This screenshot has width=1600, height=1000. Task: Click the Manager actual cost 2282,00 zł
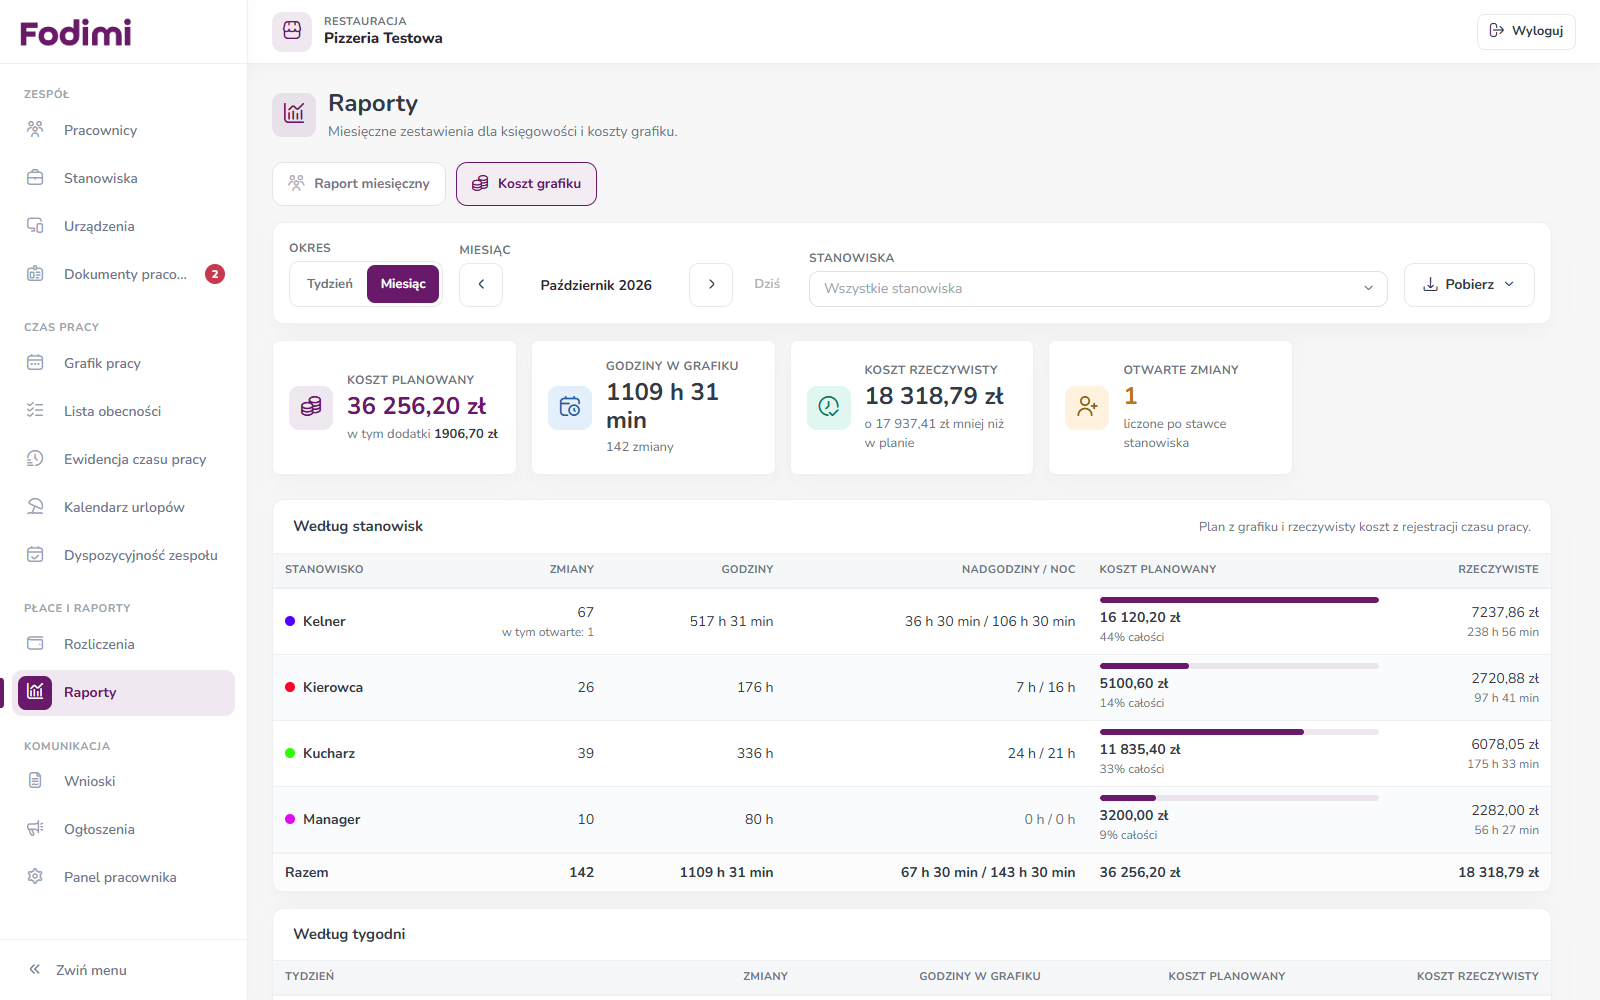click(x=1505, y=810)
